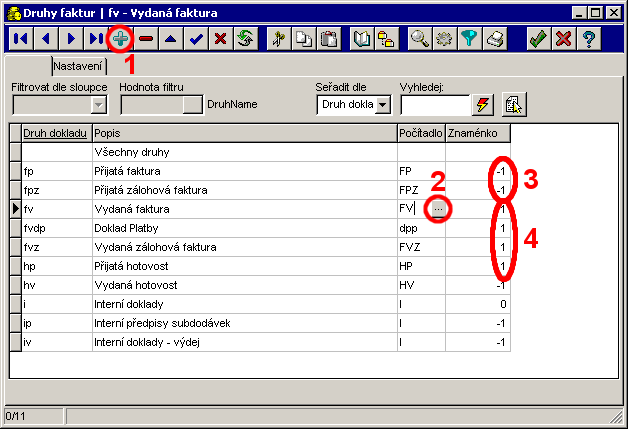Delete record with red minus icon
628x429 pixels.
point(147,39)
